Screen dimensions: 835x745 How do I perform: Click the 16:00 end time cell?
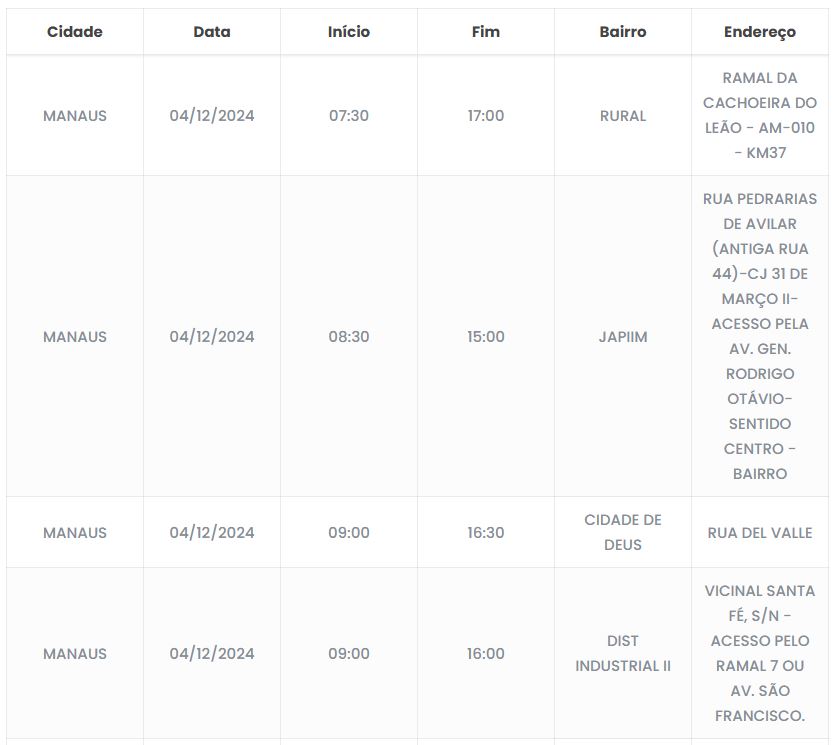pyautogui.click(x=486, y=654)
